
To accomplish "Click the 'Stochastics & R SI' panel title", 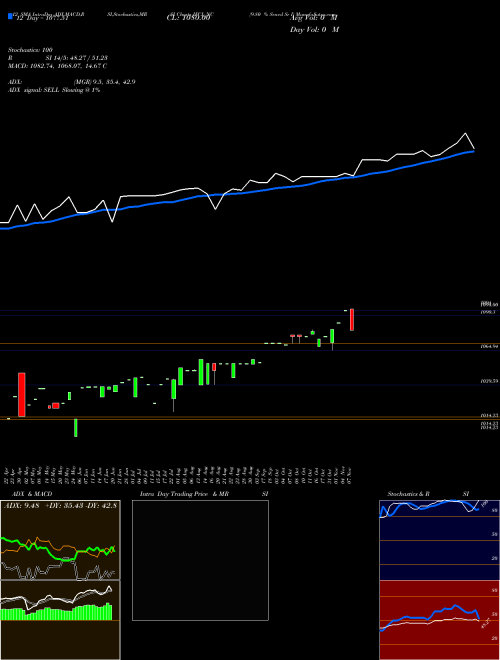I will click(428, 494).
